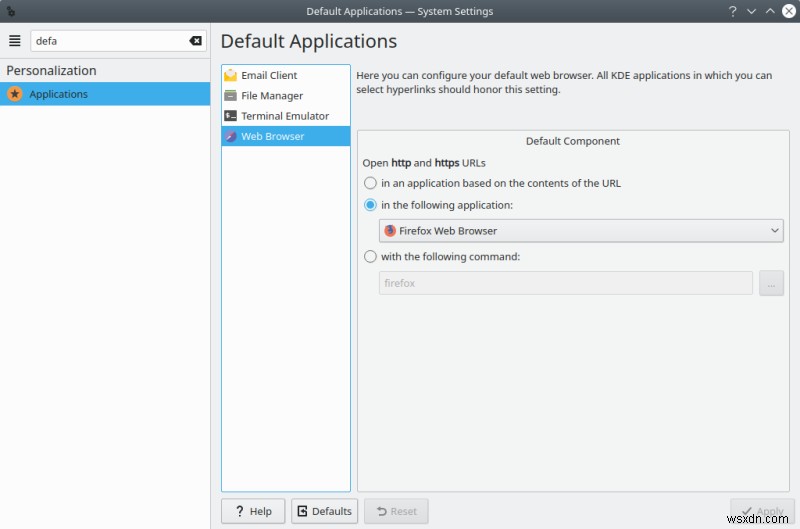Viewport: 800px width, 529px height.
Task: Click the Default Applications heading
Action: click(x=309, y=41)
